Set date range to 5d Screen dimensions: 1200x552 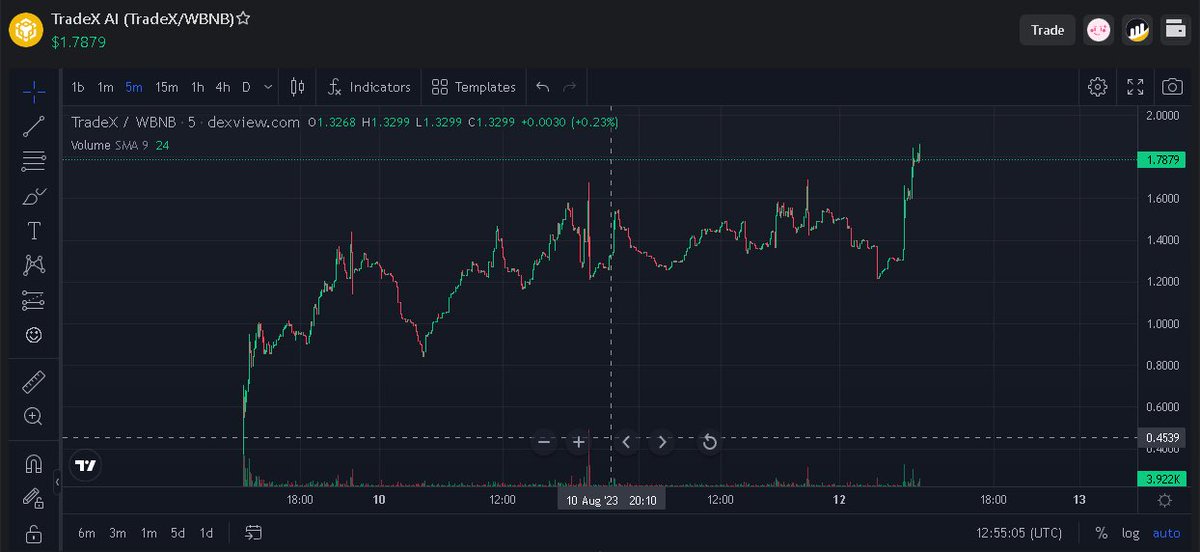coord(177,532)
